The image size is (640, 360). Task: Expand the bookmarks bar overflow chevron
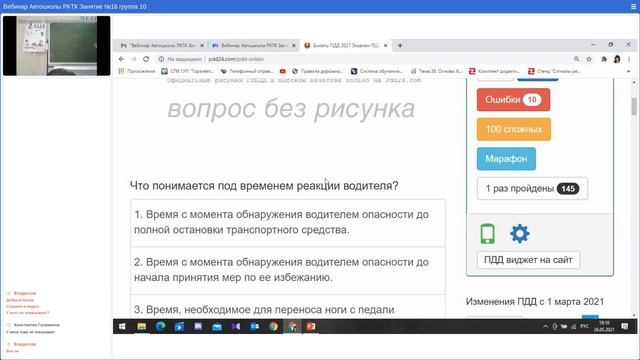[629, 71]
